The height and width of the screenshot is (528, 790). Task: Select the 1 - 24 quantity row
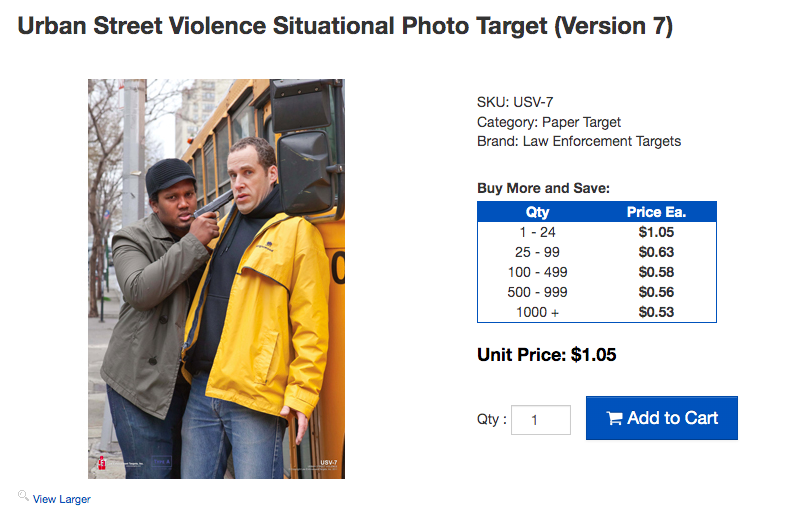(x=537, y=232)
